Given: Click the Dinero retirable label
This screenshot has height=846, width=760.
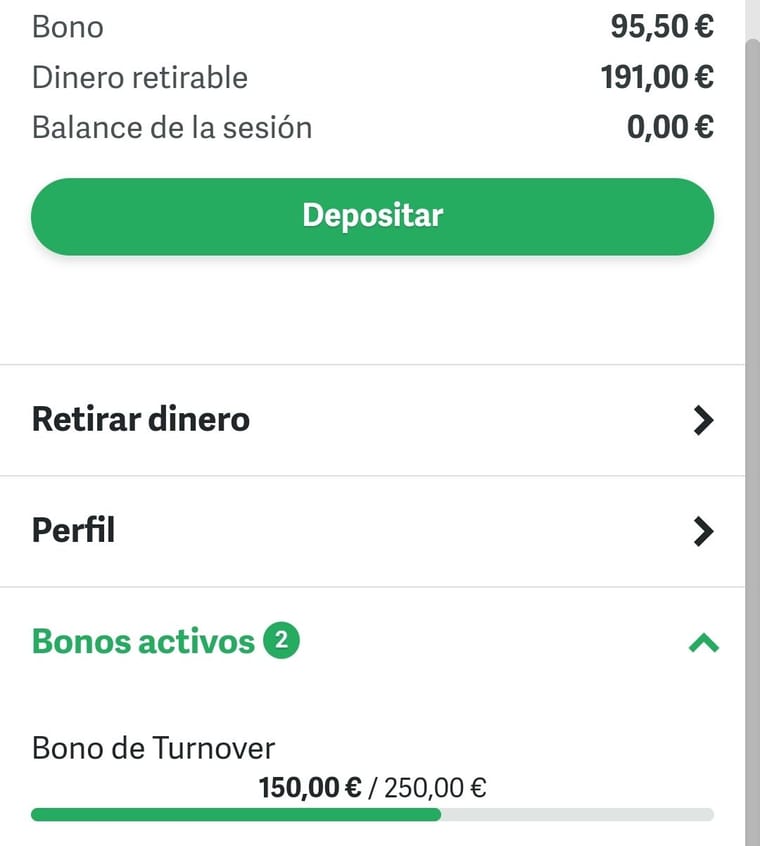Looking at the screenshot, I should (x=140, y=77).
